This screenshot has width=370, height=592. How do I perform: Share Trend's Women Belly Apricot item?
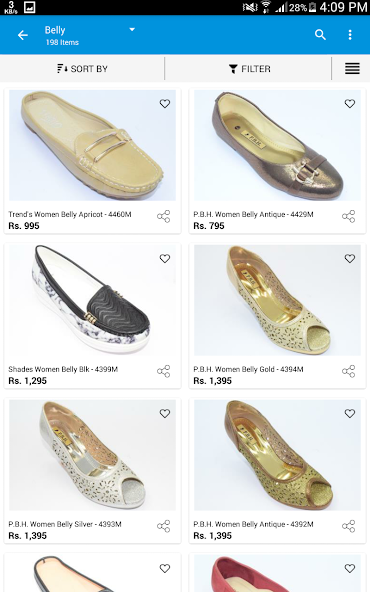(163, 216)
